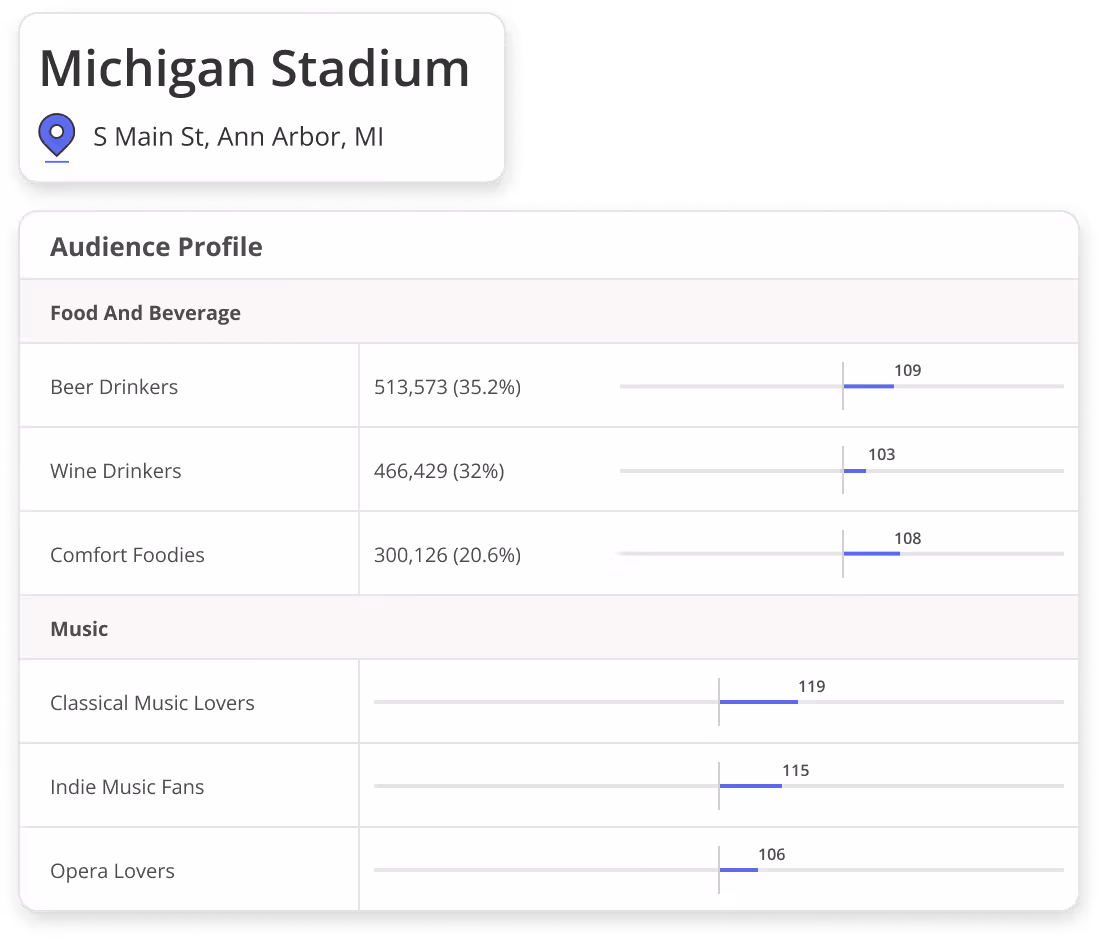Click the Comfort Foodies index marker at 108
The width and height of the screenshot is (1102, 940).
pos(871,554)
